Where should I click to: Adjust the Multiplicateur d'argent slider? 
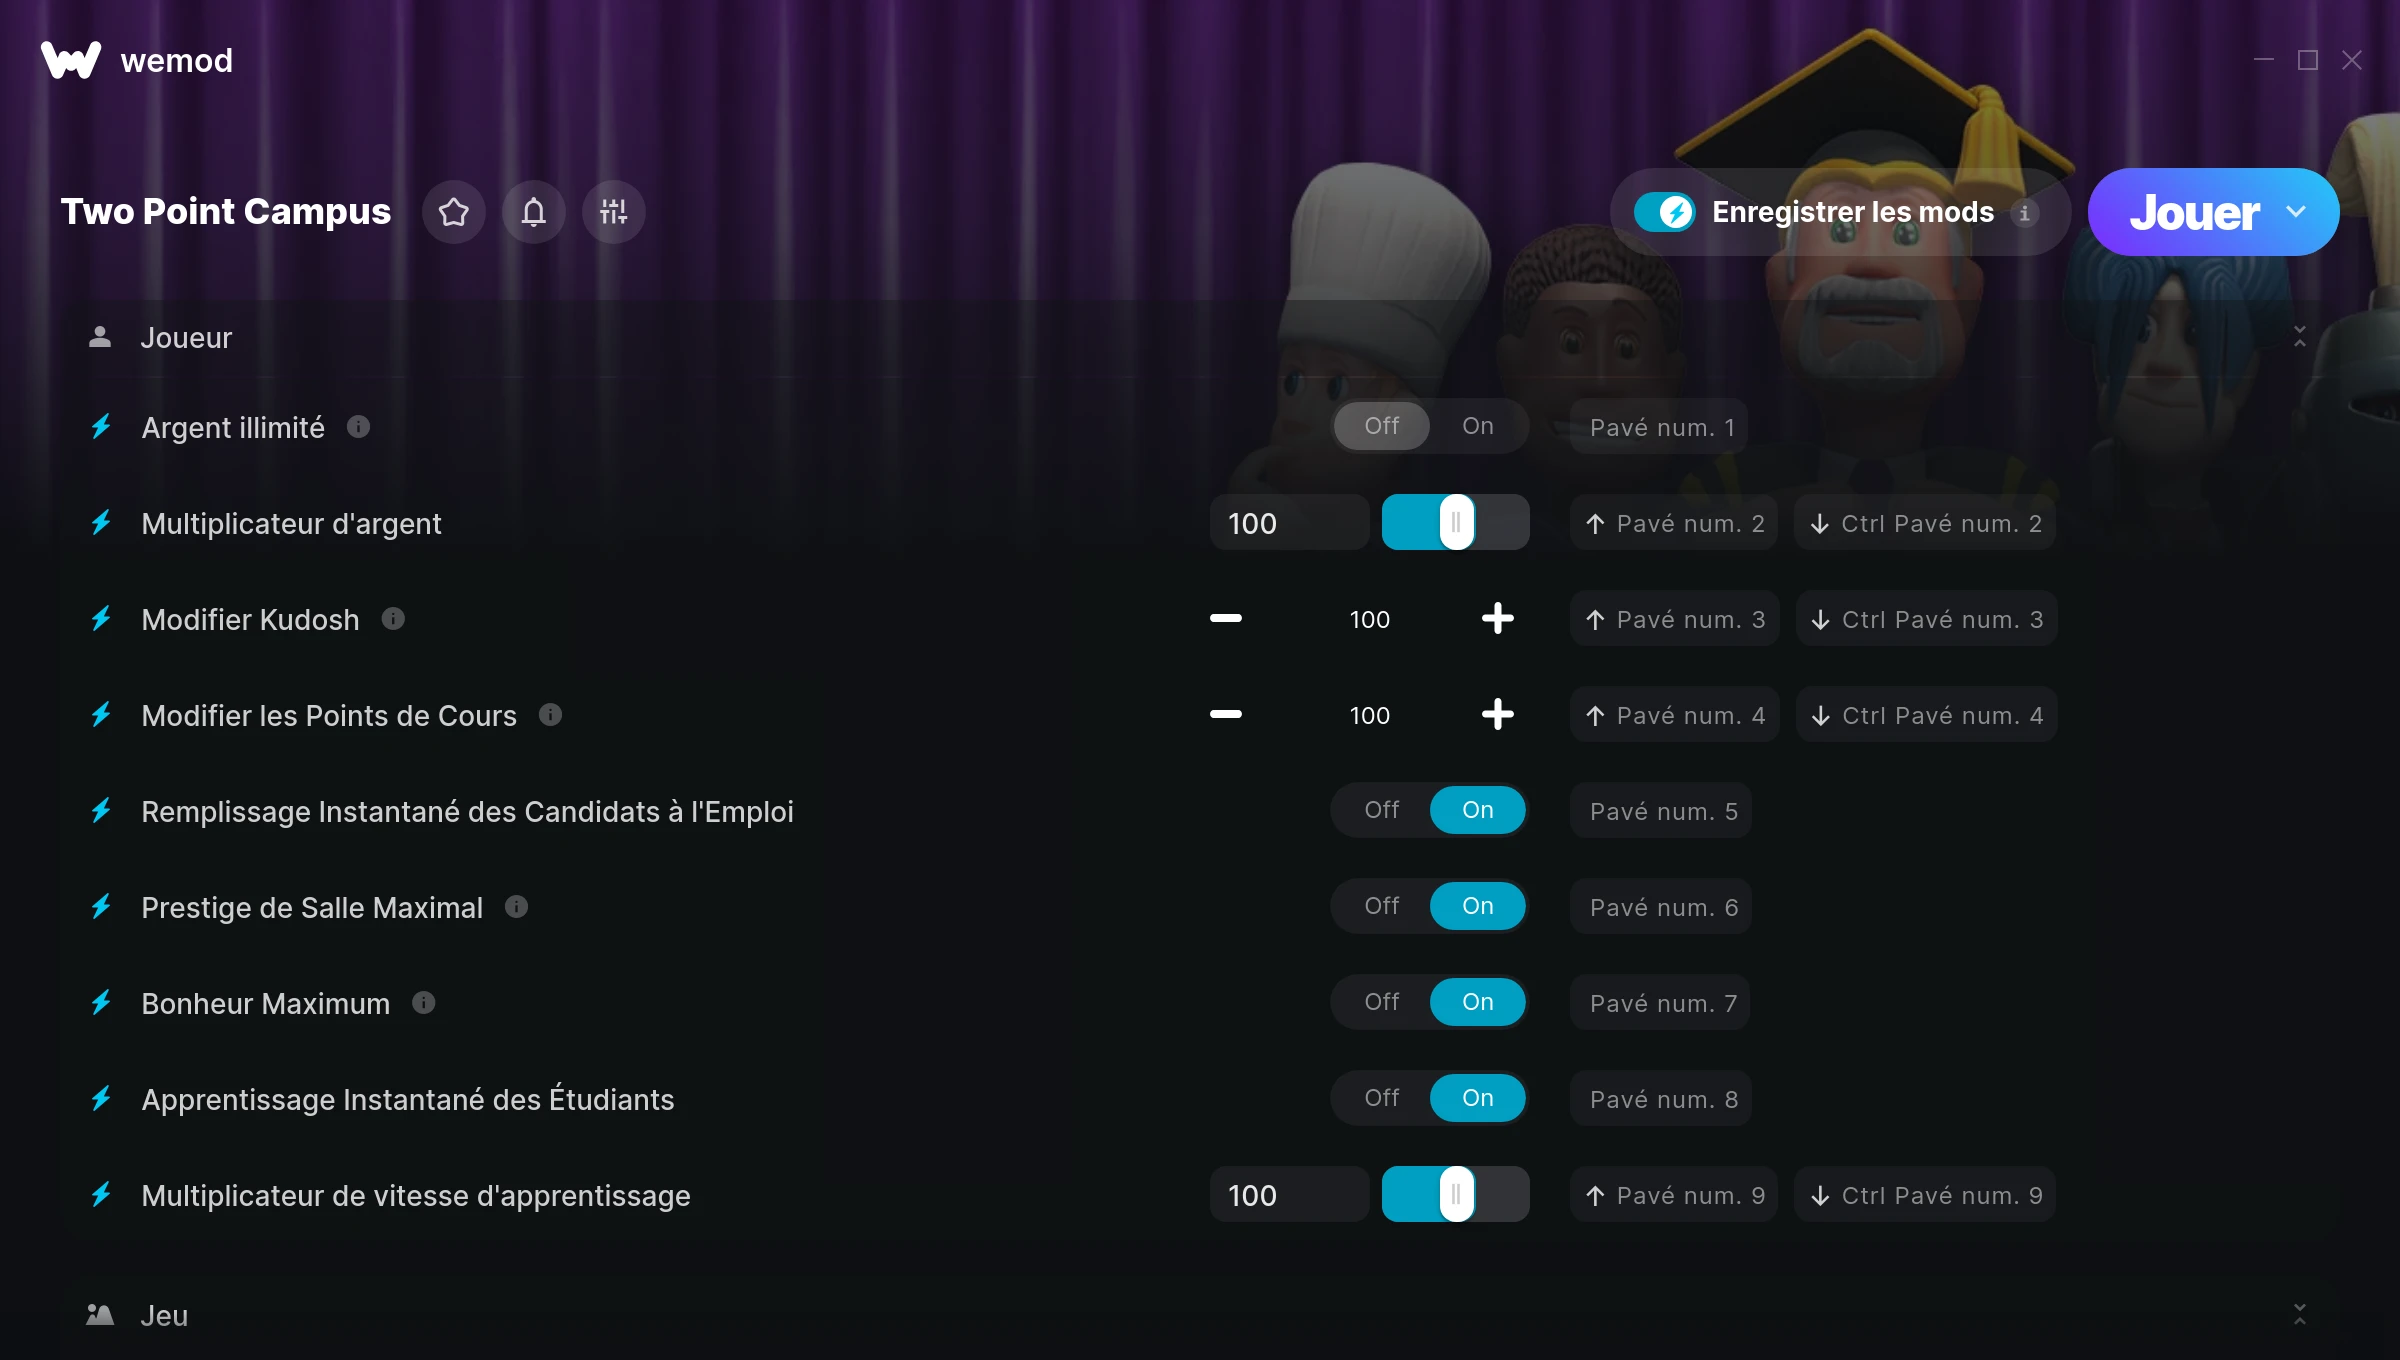pos(1456,522)
